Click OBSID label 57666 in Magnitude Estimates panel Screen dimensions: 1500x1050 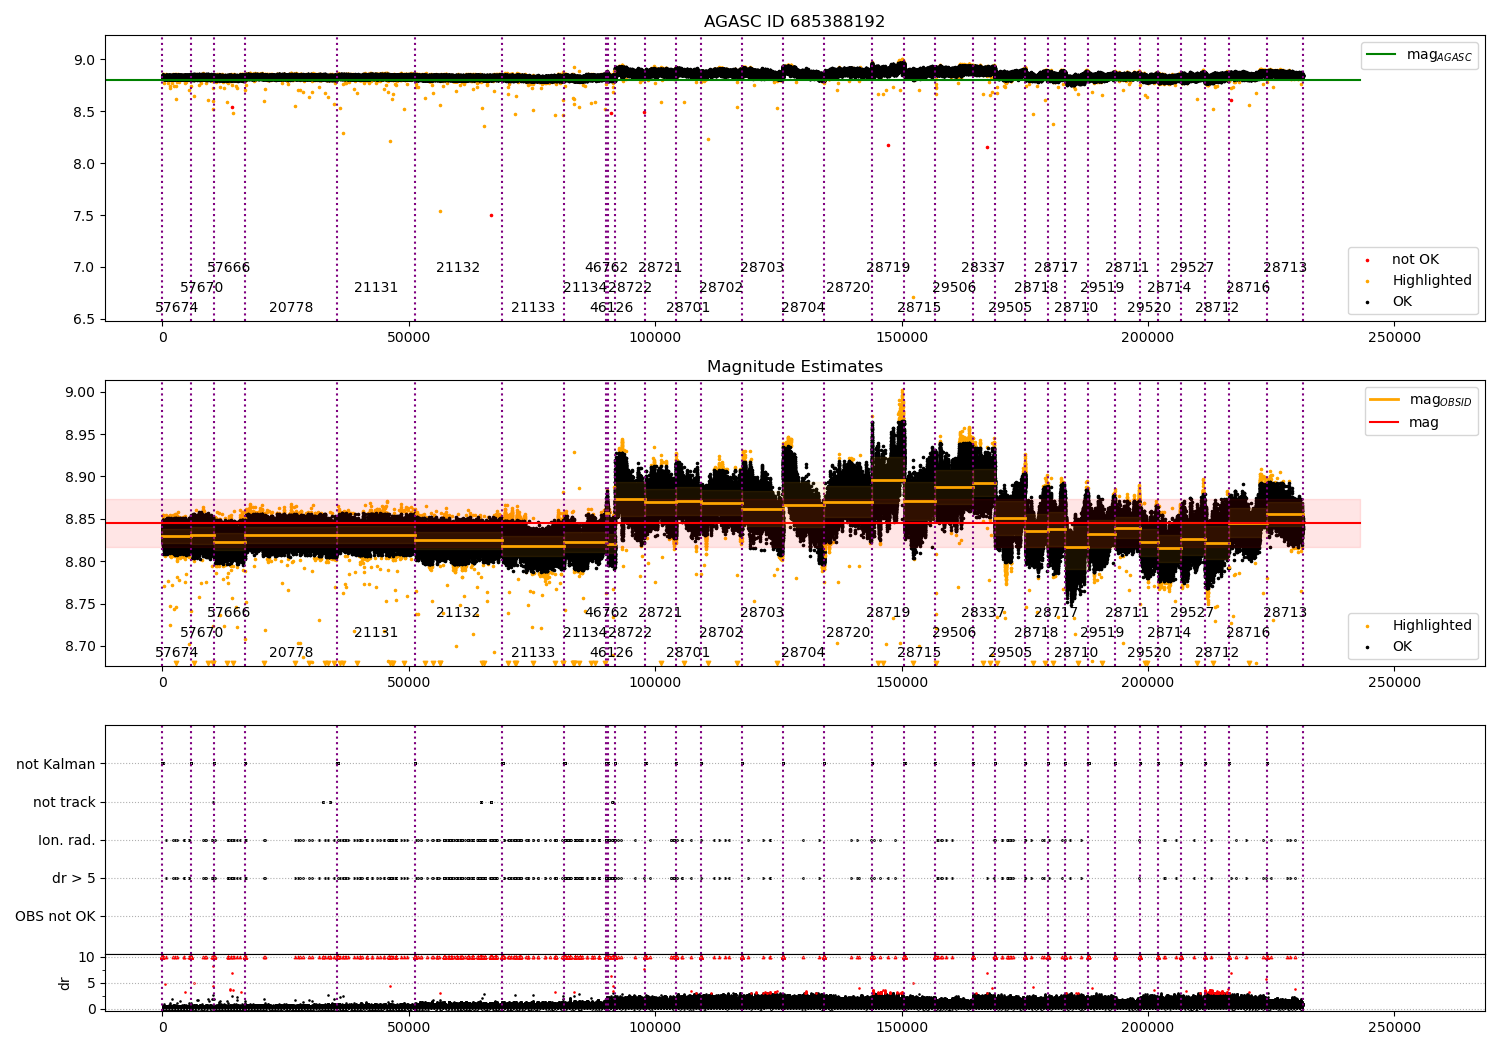click(x=229, y=612)
